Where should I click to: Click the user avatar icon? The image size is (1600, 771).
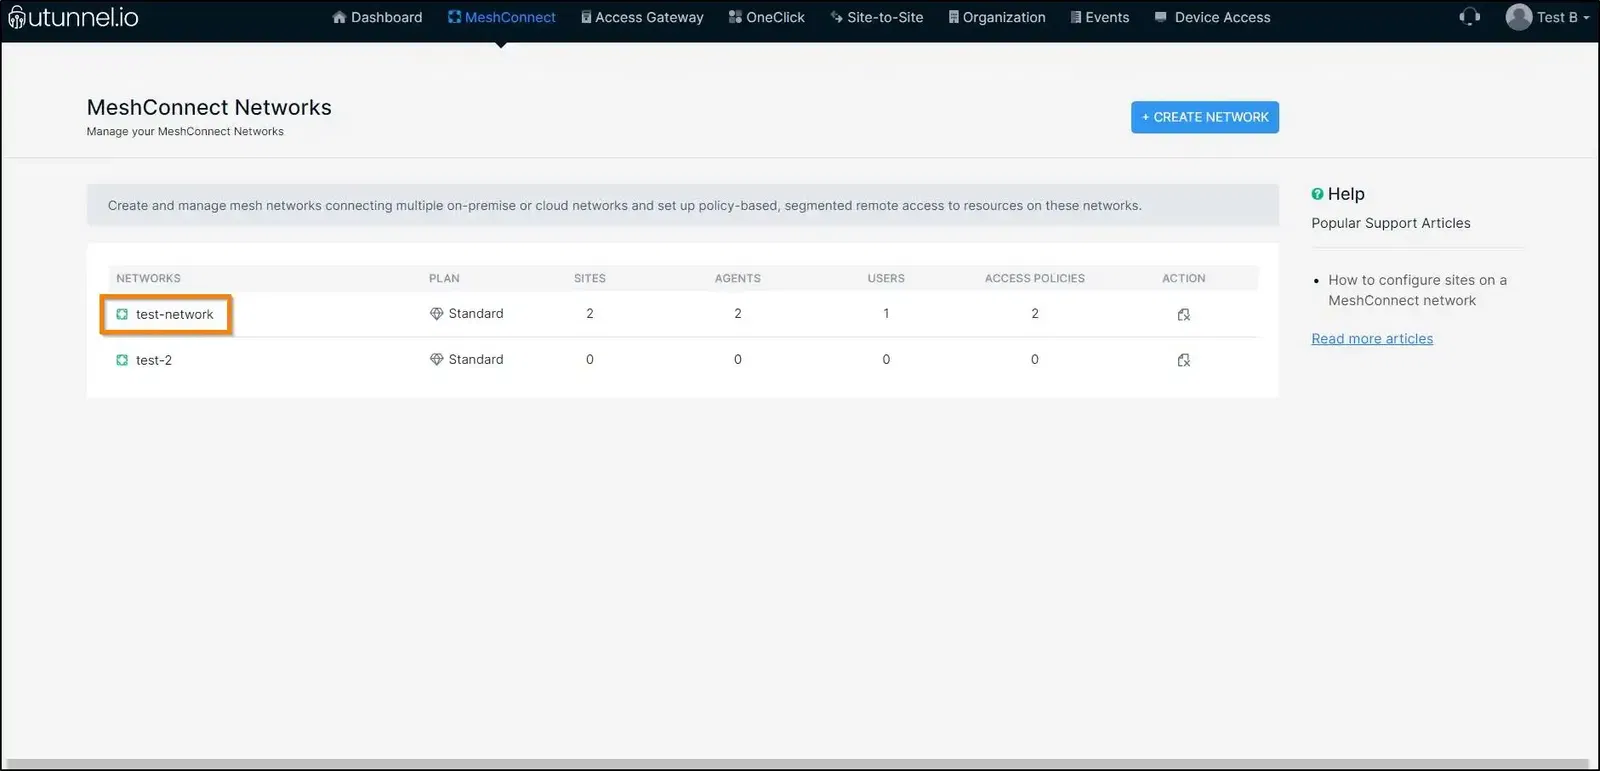[x=1519, y=17]
